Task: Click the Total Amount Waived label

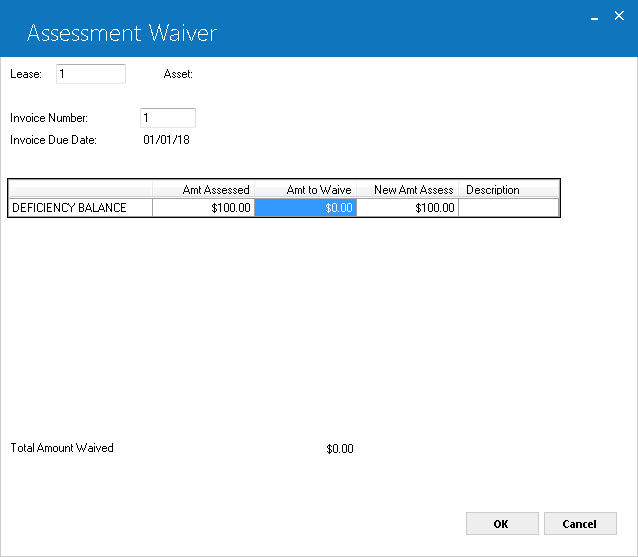Action: (62, 448)
